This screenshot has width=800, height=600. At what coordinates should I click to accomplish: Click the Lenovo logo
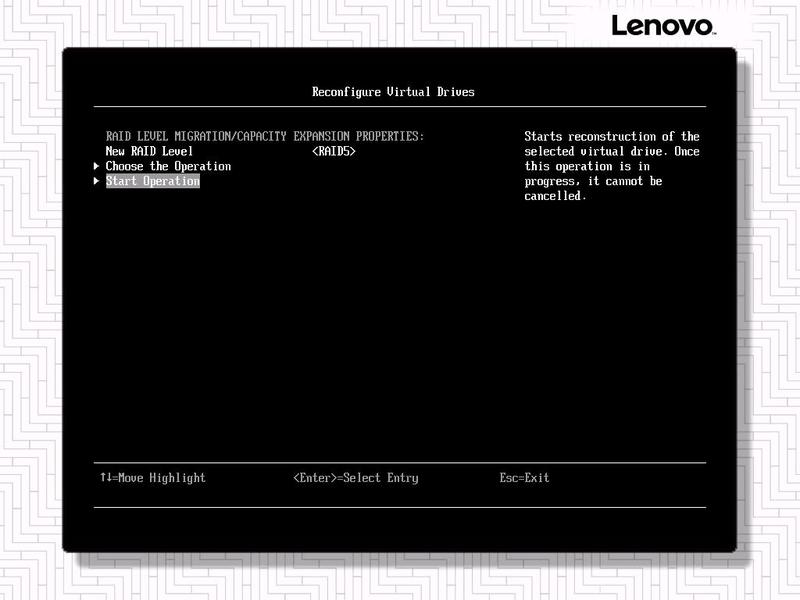tap(662, 25)
